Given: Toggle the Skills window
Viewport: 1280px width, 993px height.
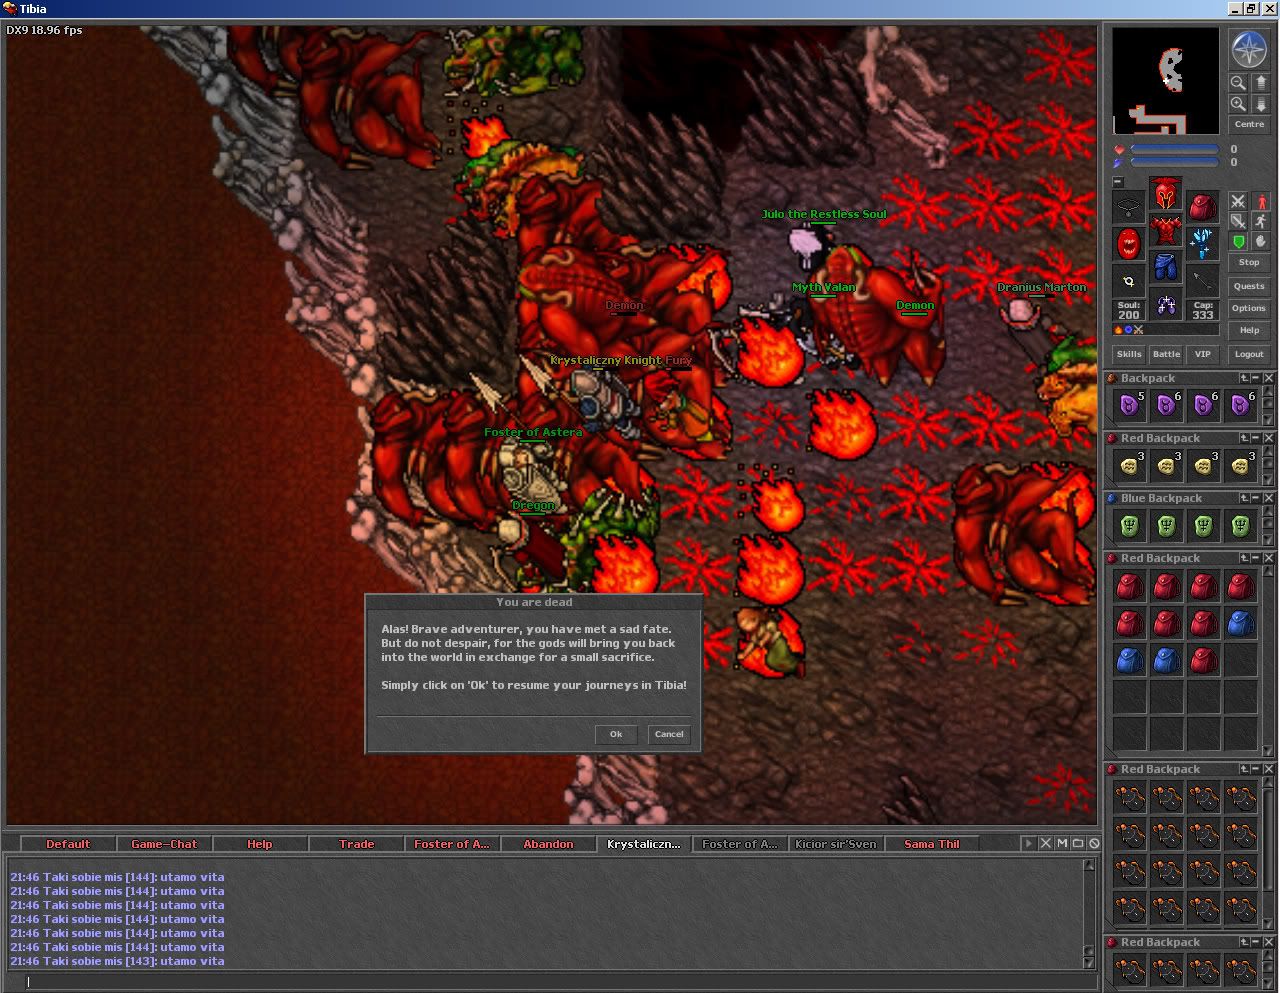Looking at the screenshot, I should coord(1129,354).
